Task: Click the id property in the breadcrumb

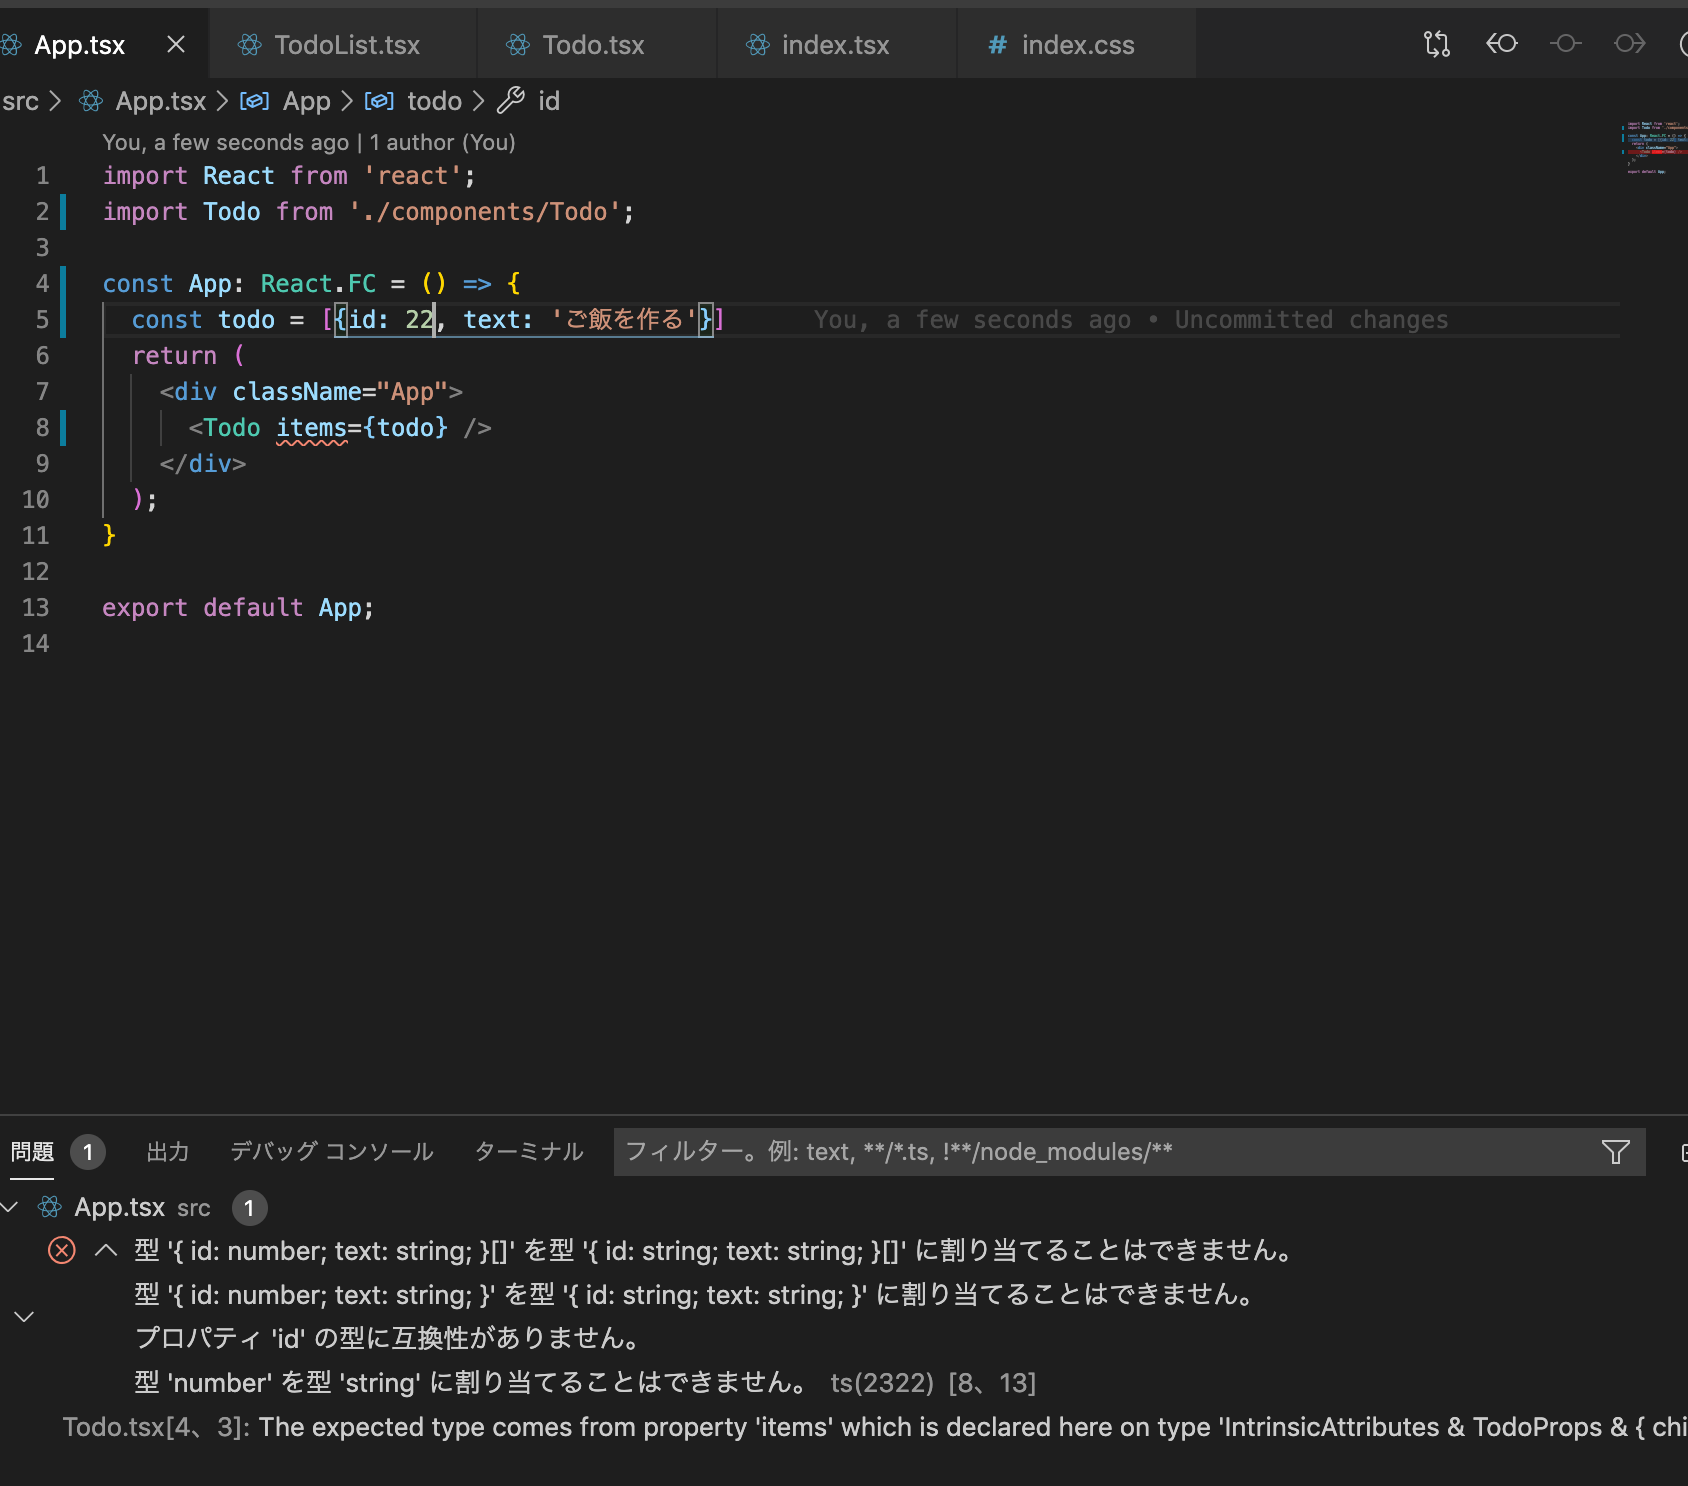Action: click(549, 101)
